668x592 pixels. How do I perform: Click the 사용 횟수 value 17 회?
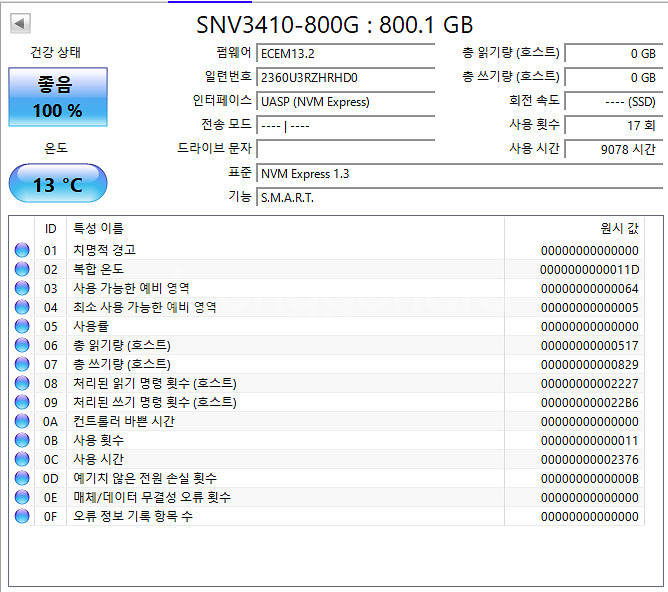(x=614, y=126)
